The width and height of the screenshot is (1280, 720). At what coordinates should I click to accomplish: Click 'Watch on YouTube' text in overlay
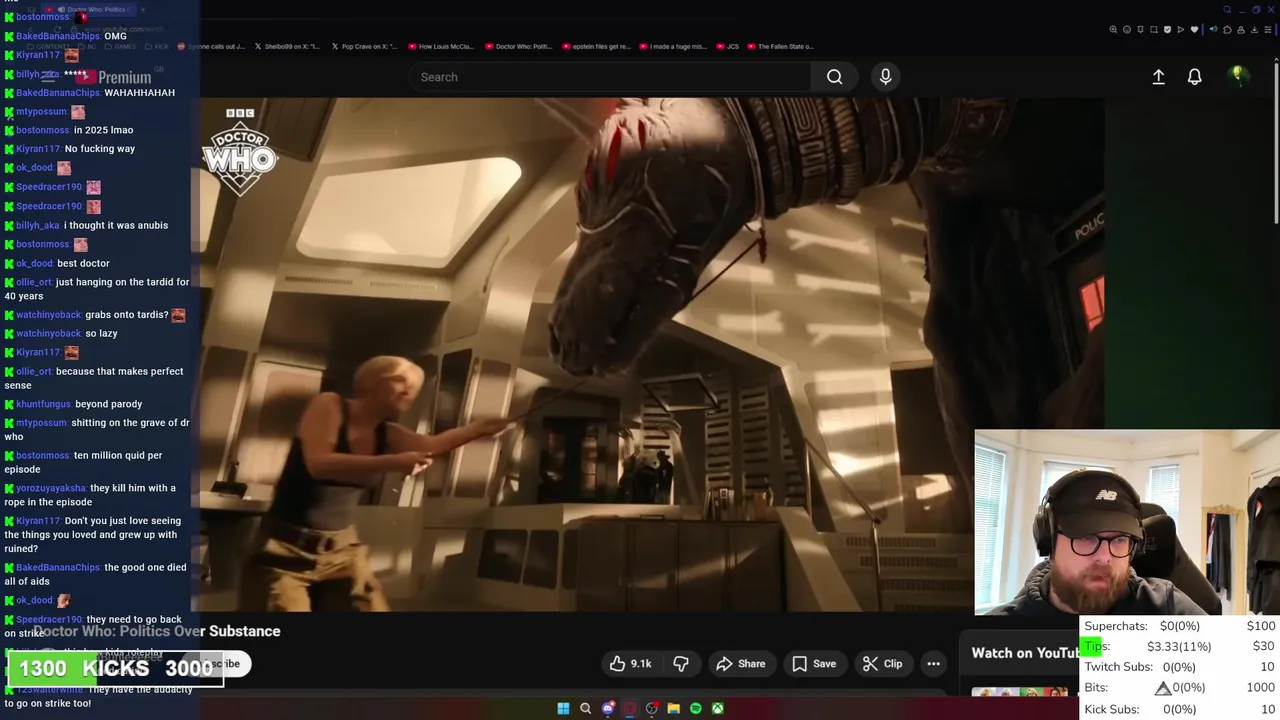(1027, 653)
